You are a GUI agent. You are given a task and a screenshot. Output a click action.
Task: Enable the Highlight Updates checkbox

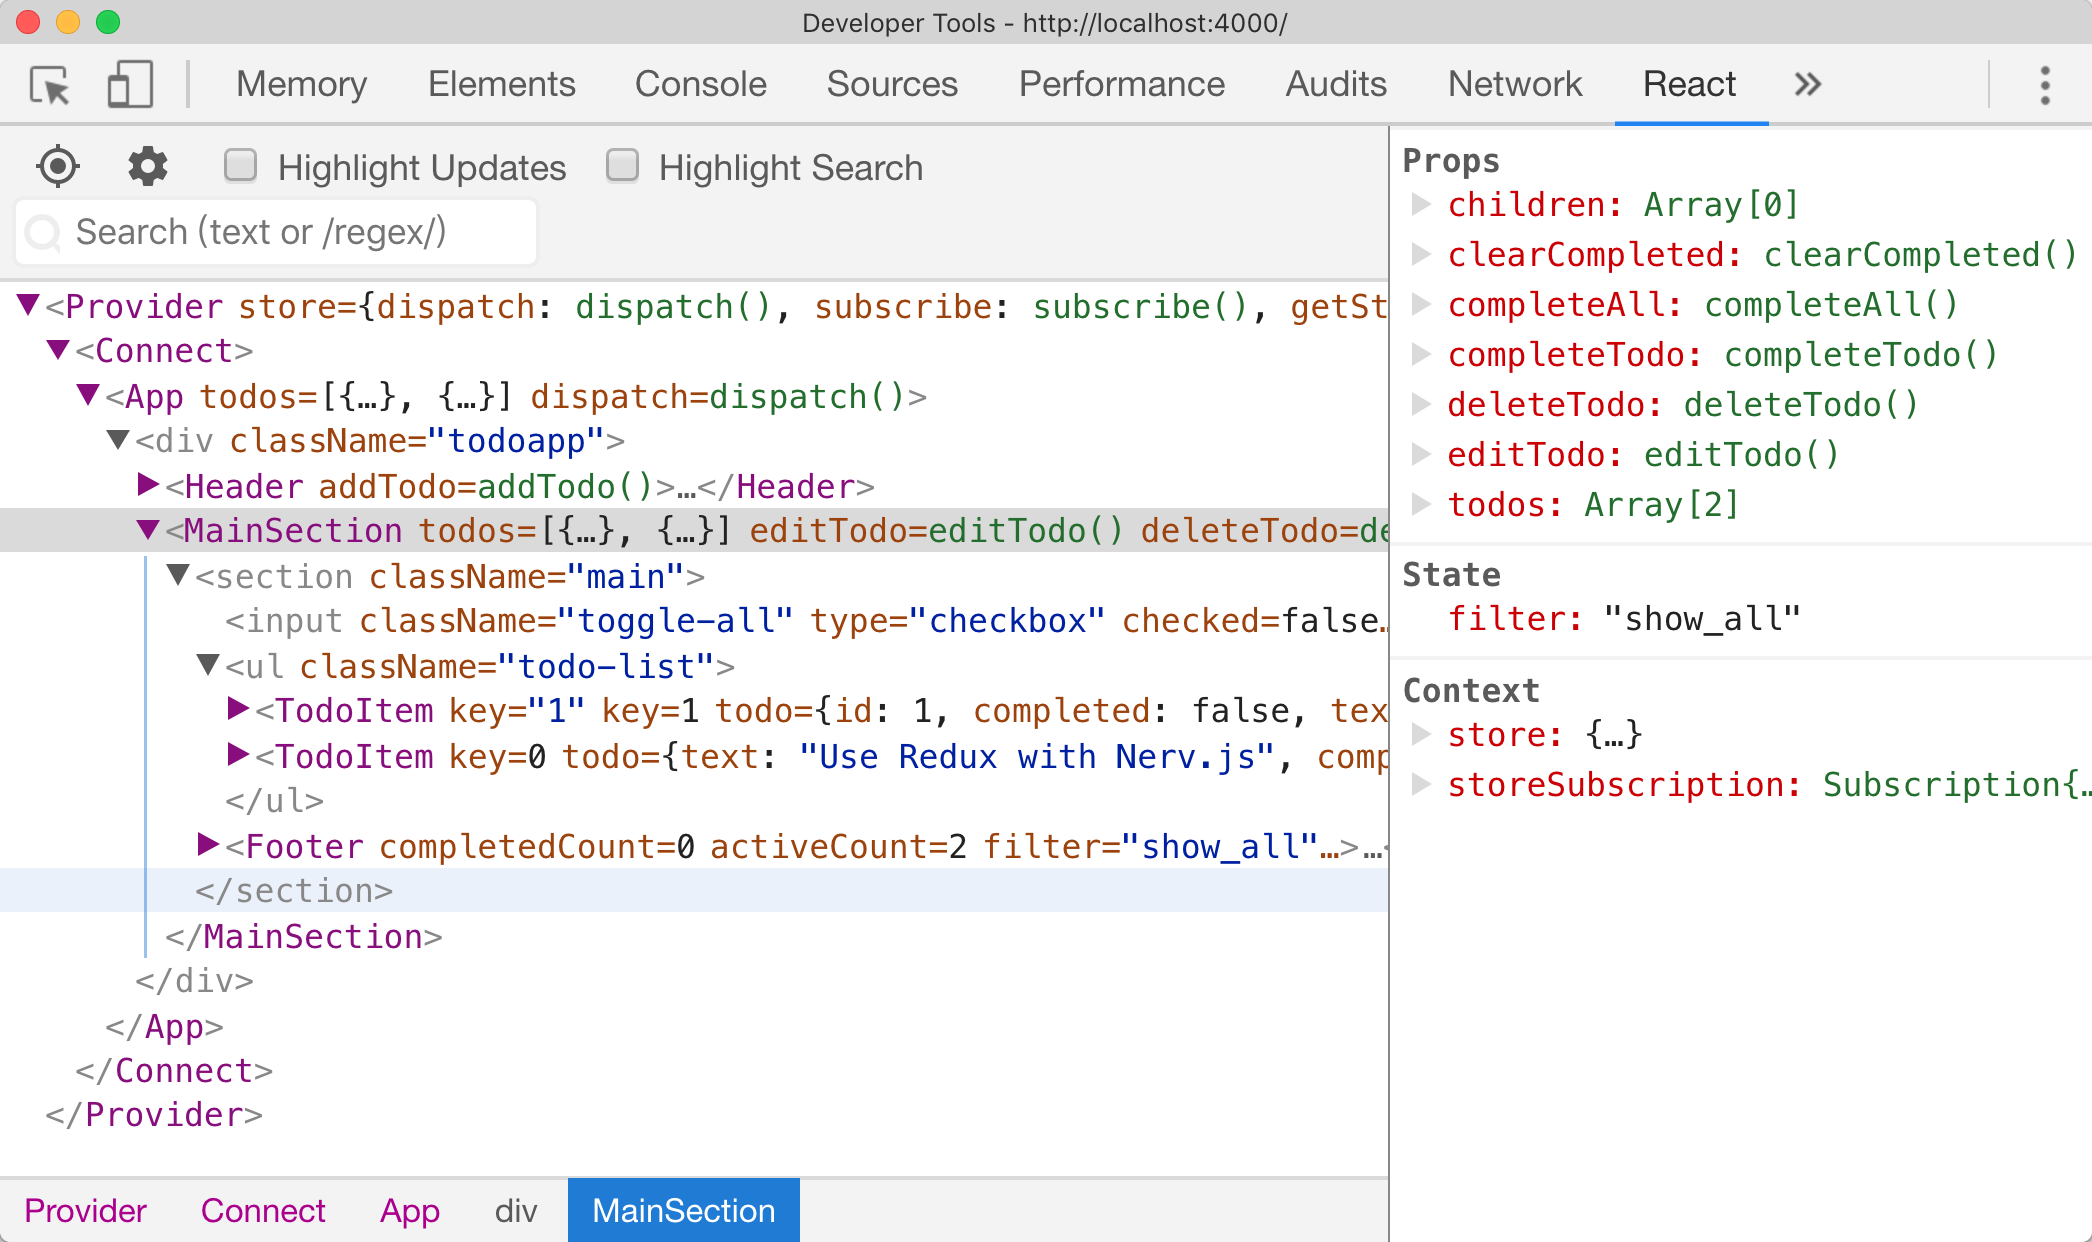pyautogui.click(x=241, y=165)
